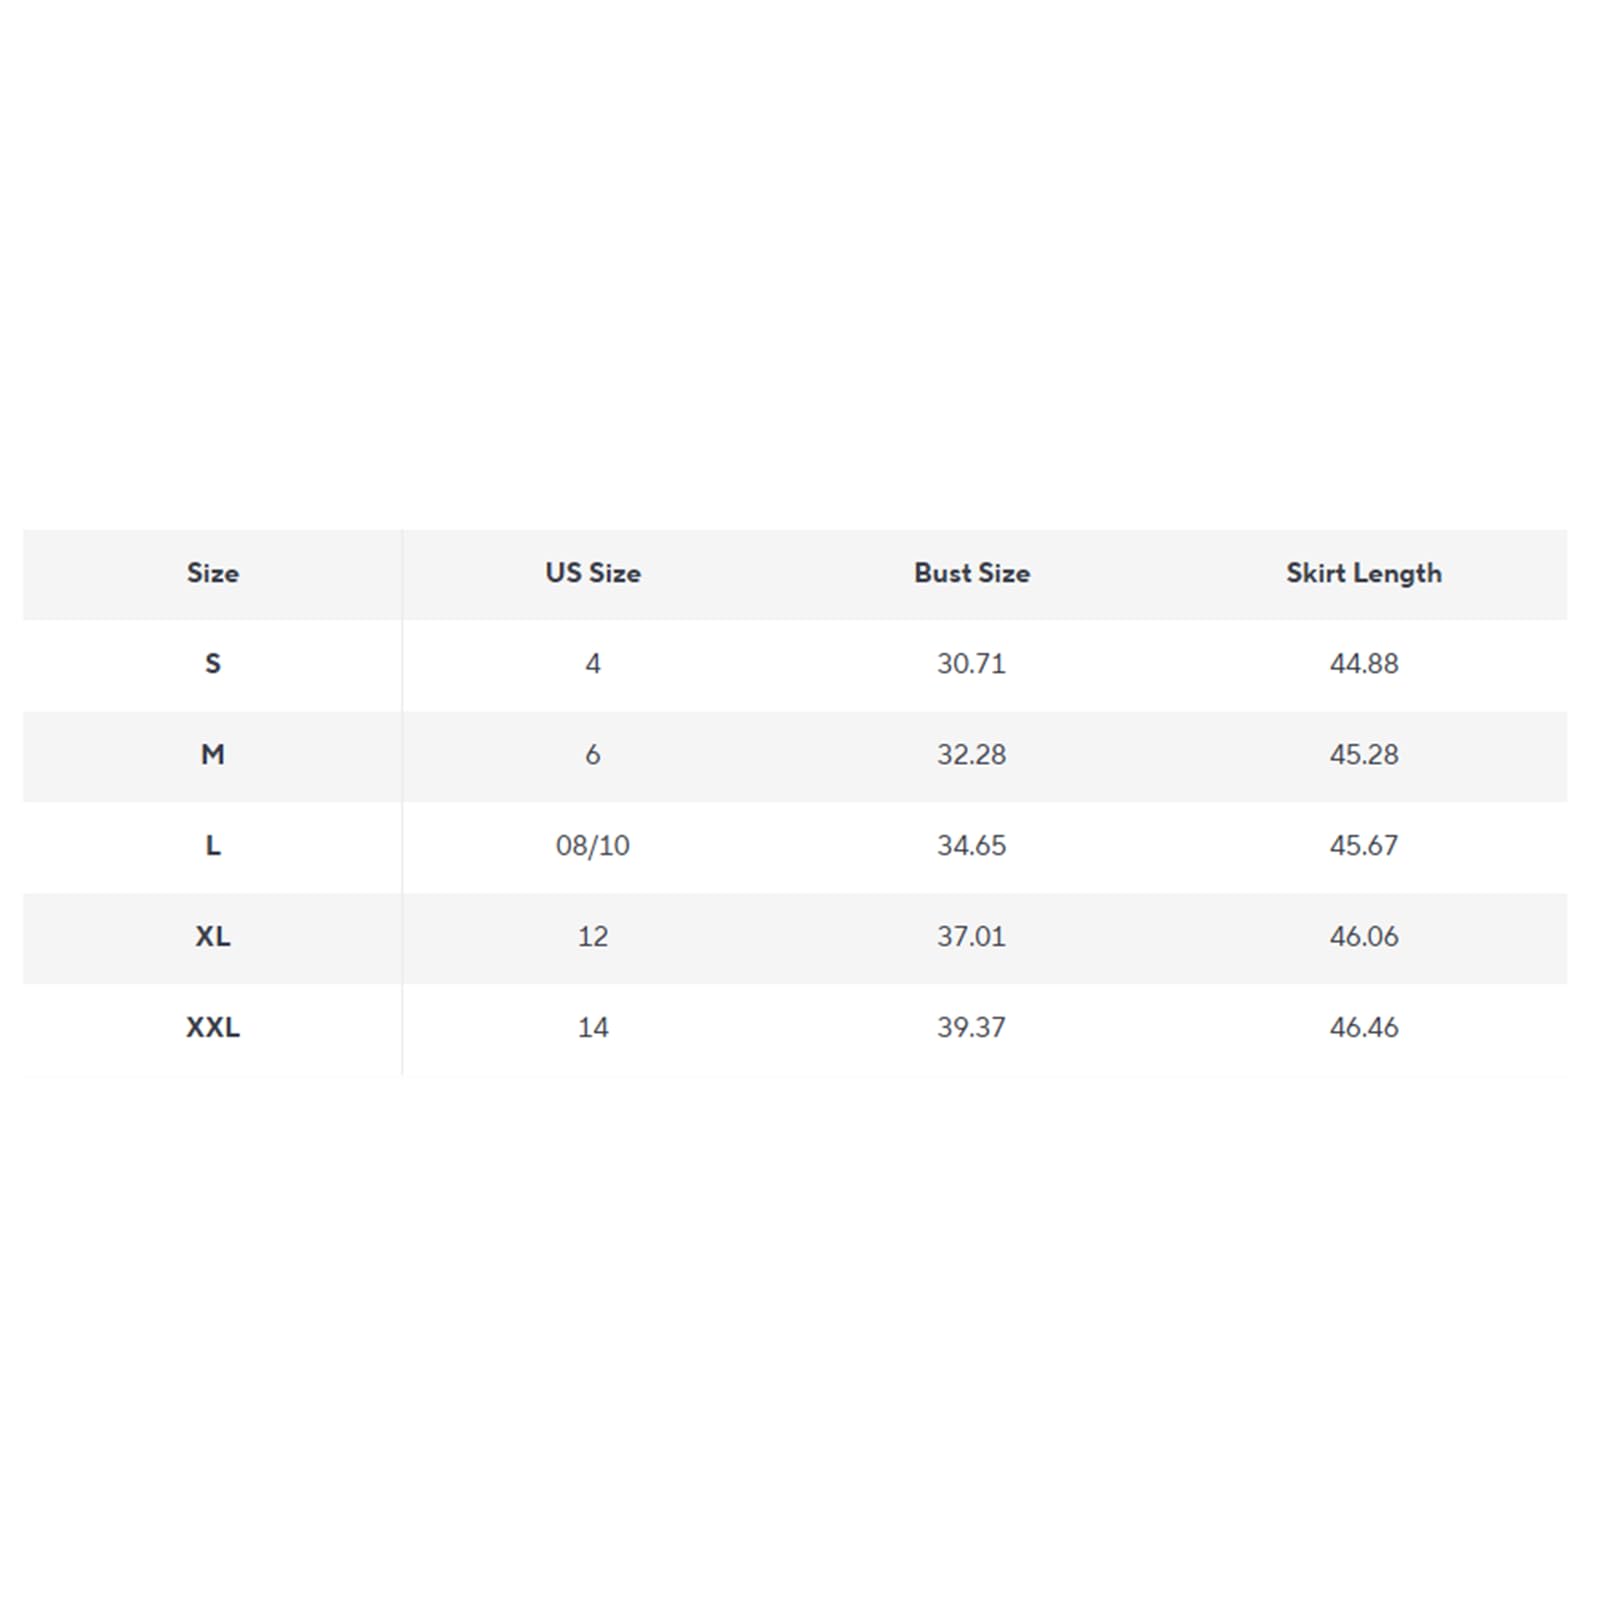Image resolution: width=1600 pixels, height=1600 pixels.
Task: Select the L size row label
Action: [213, 846]
